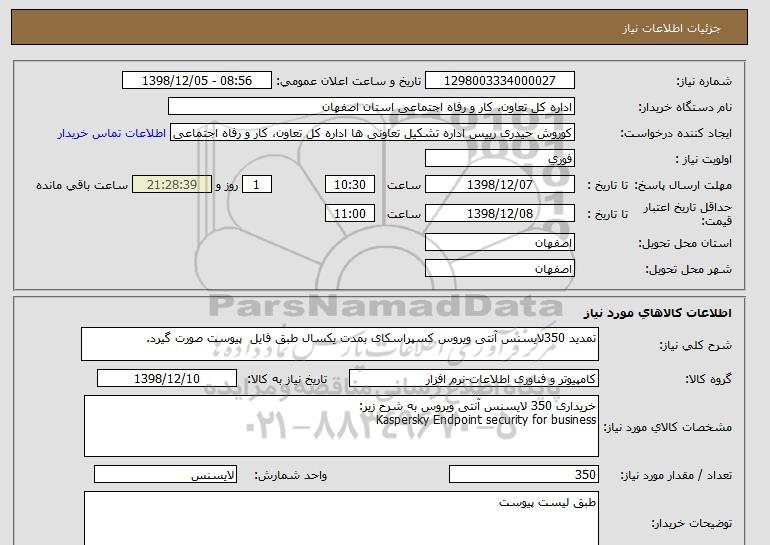770x545 pixels.
Task: Click request creator field کوروش حیدری
Action: pyautogui.click(x=372, y=133)
